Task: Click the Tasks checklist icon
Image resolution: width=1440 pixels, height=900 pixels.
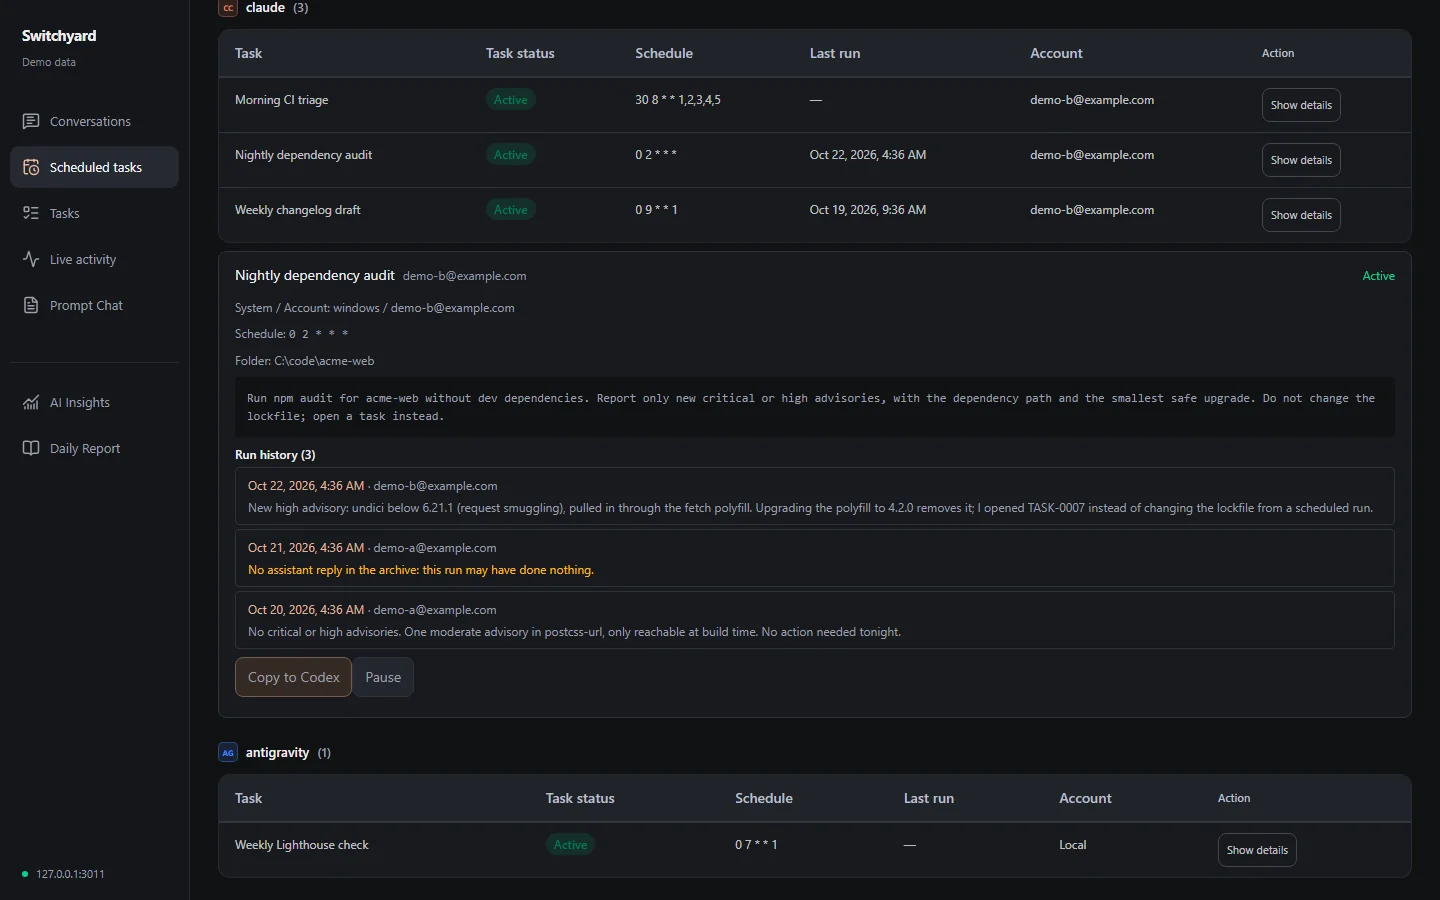Action: pos(31,213)
